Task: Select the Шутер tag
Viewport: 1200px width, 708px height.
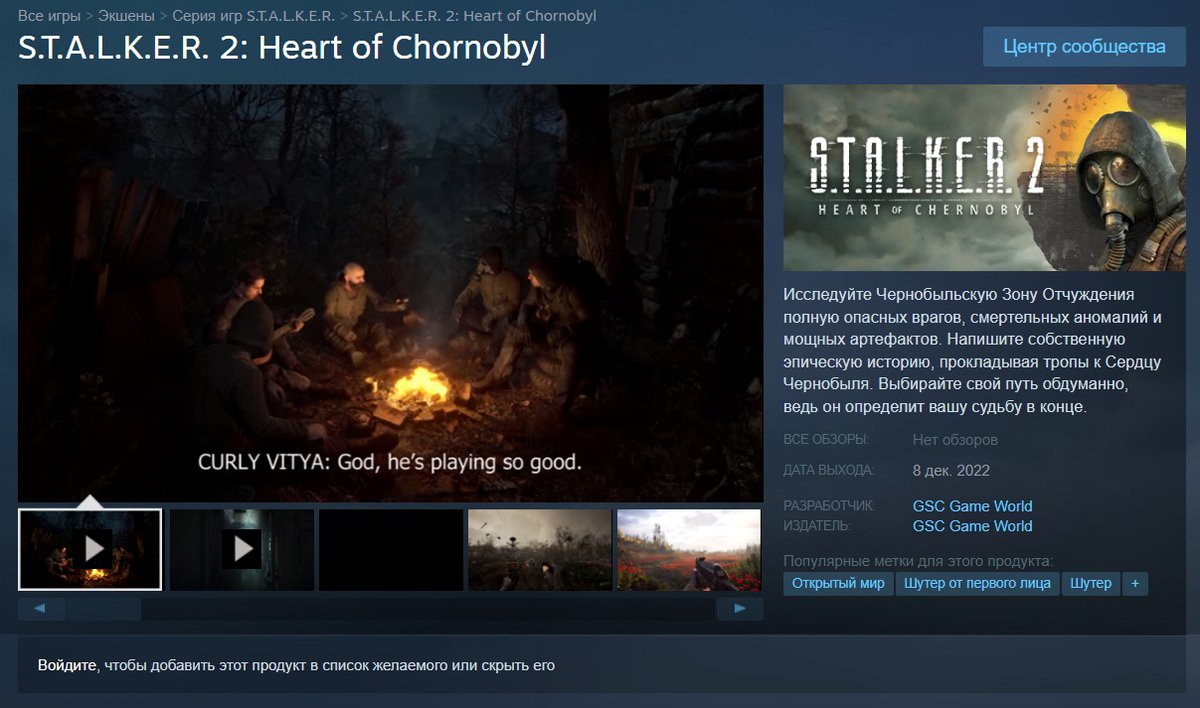Action: tap(1091, 584)
